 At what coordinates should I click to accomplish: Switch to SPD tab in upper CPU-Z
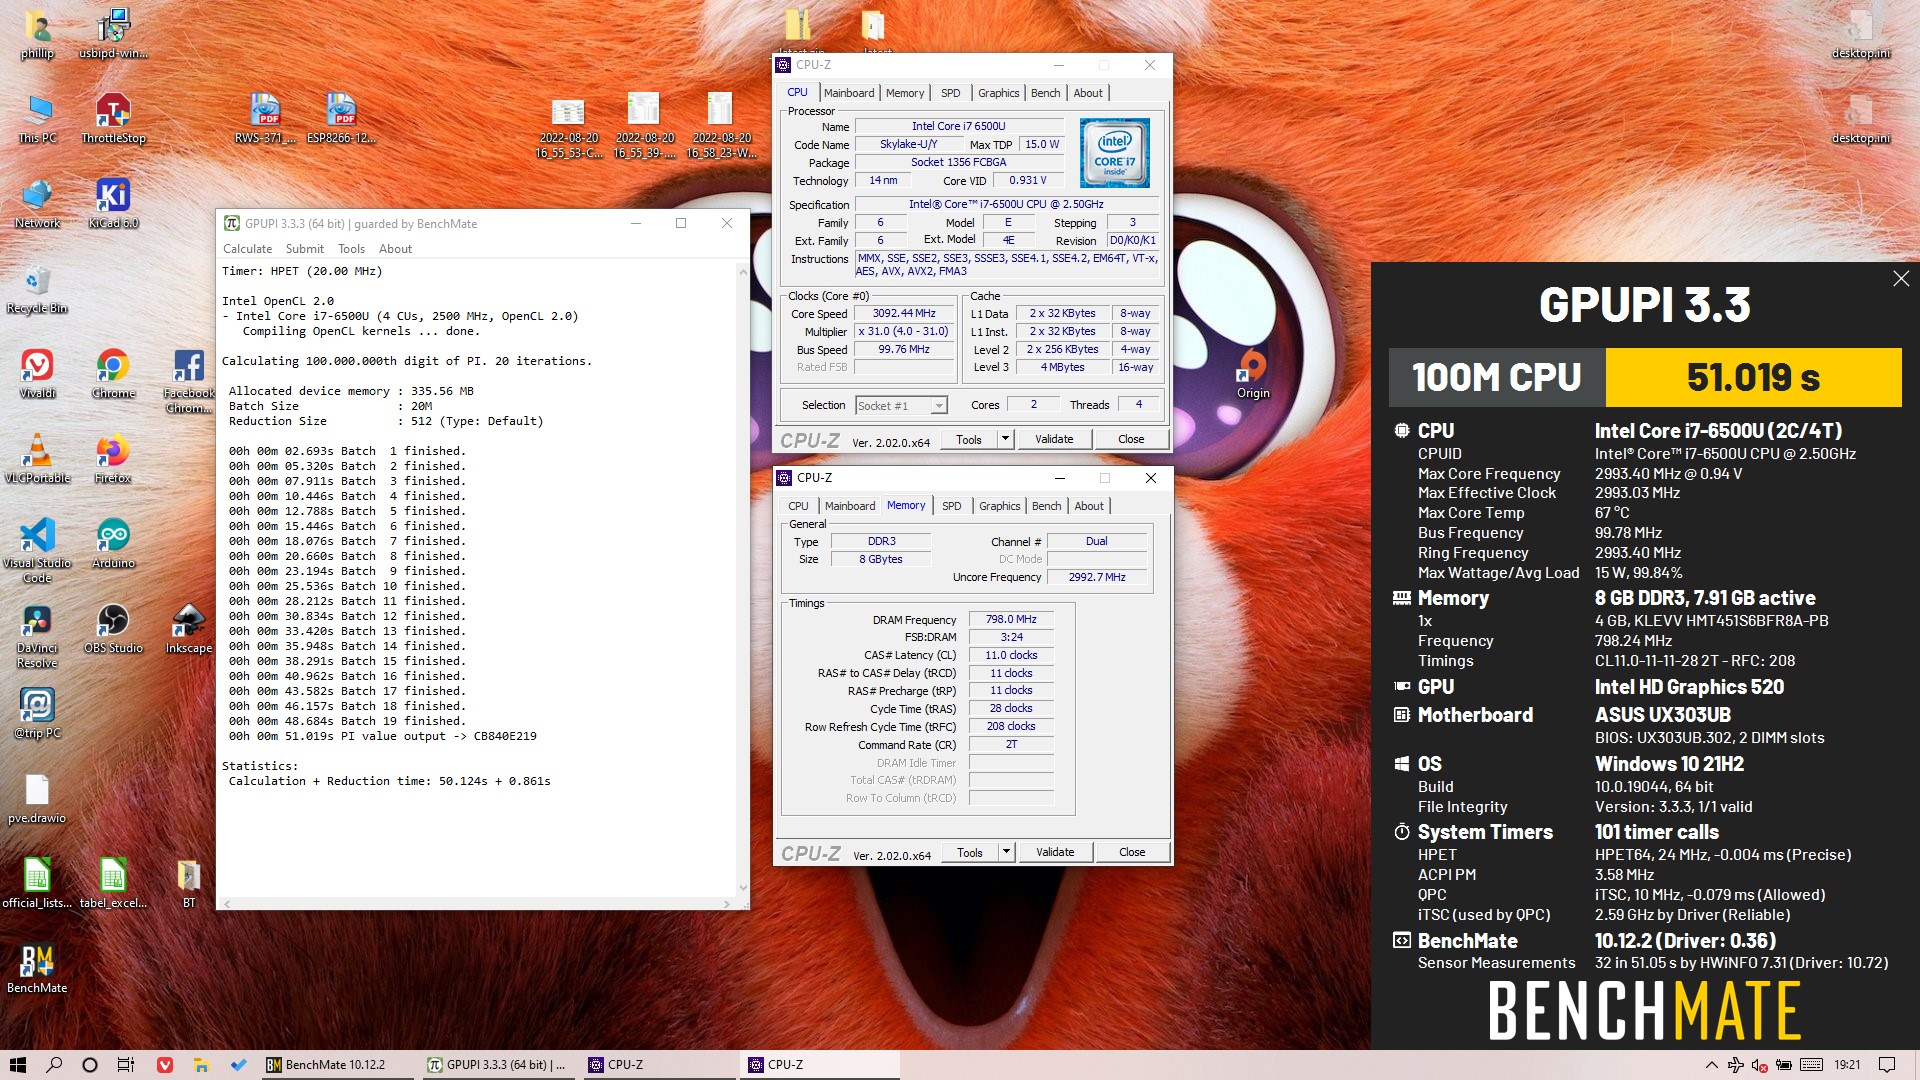point(950,93)
